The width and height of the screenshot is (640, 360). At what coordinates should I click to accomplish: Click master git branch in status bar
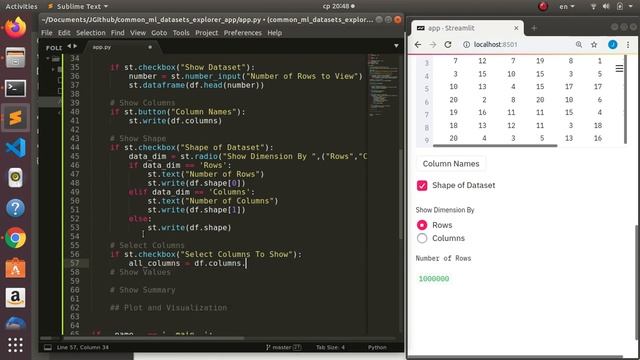[x=284, y=347]
